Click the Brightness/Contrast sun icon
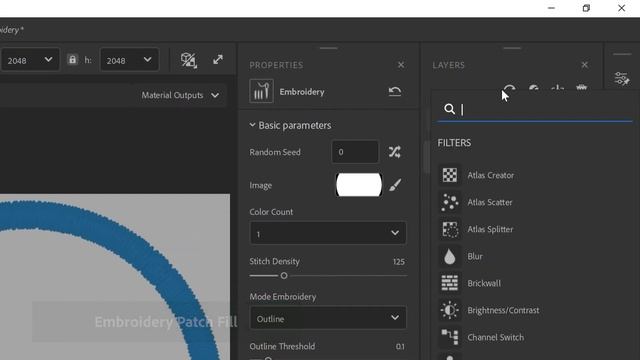 click(x=450, y=310)
